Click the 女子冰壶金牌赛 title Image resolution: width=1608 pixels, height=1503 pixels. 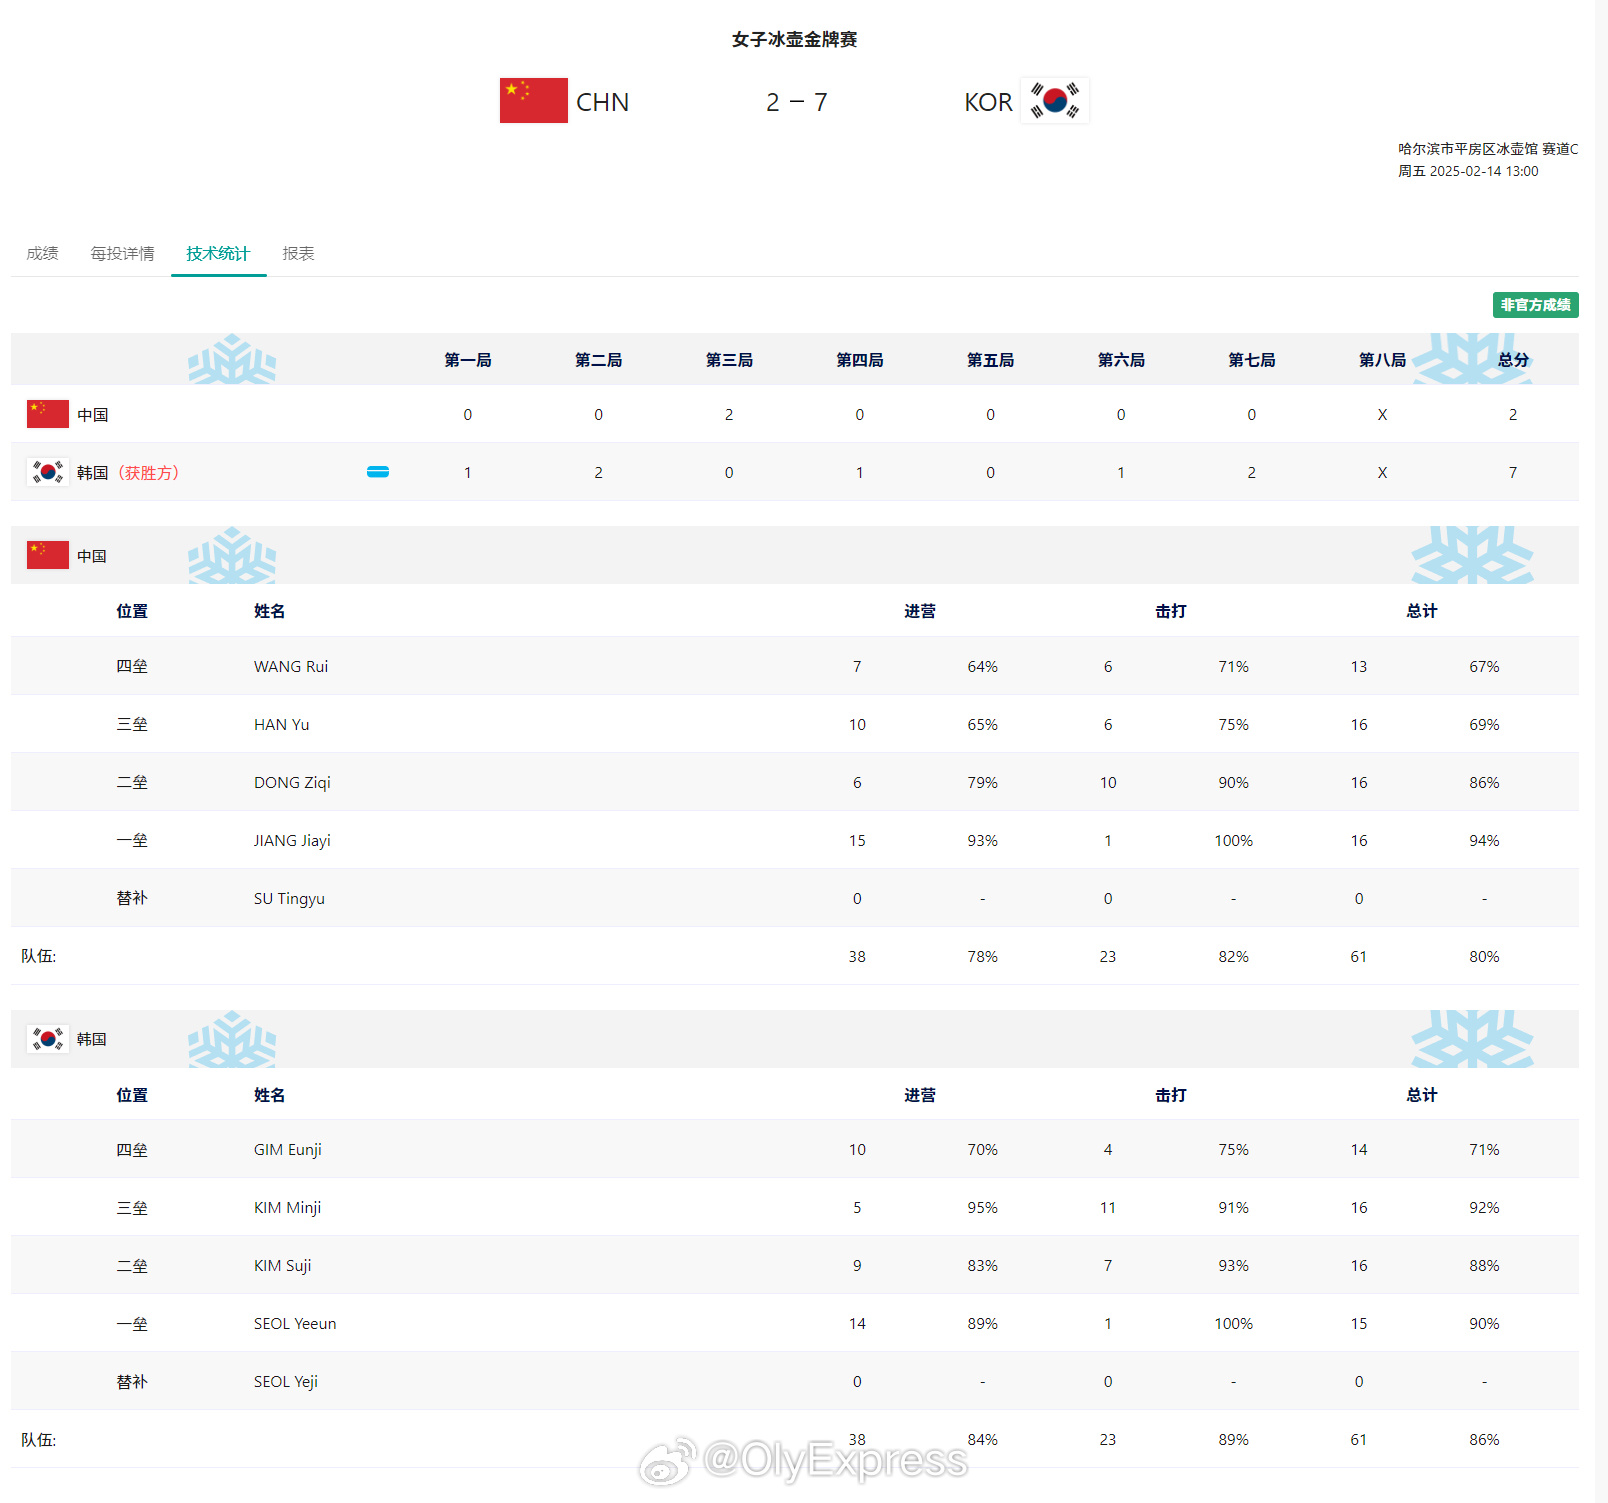click(x=795, y=39)
